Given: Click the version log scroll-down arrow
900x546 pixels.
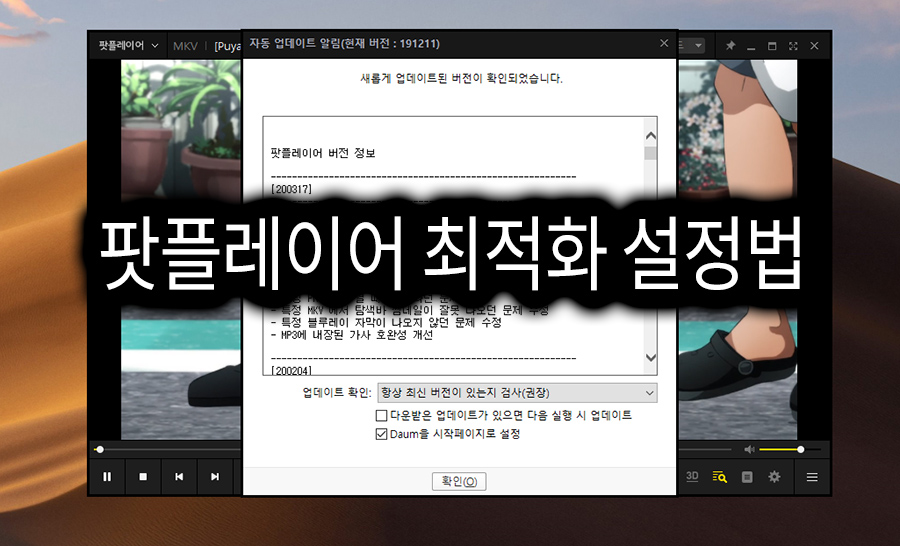Looking at the screenshot, I should click(650, 357).
